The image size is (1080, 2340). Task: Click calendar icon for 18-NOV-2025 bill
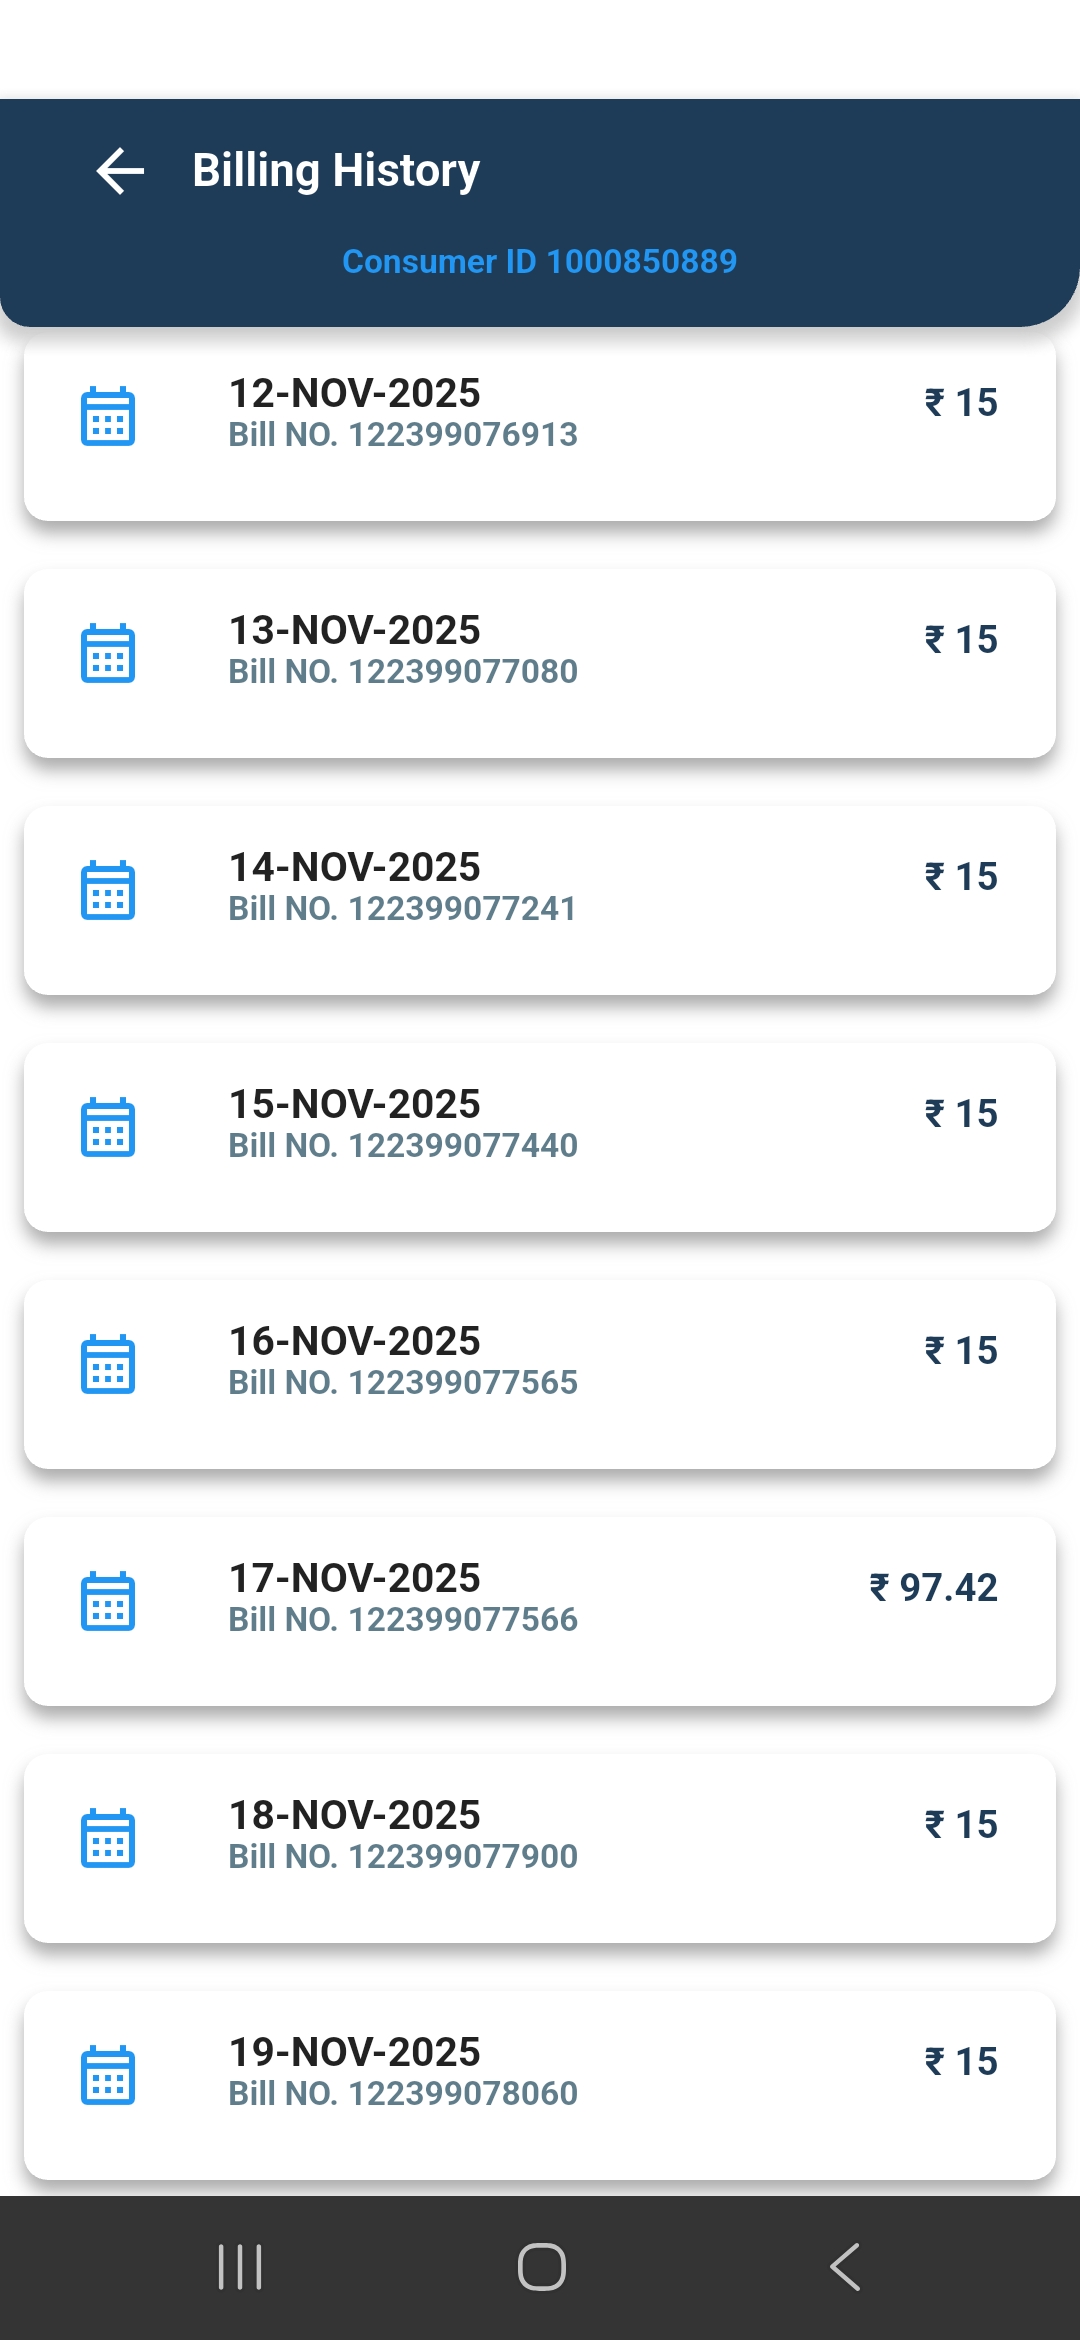click(x=108, y=1838)
